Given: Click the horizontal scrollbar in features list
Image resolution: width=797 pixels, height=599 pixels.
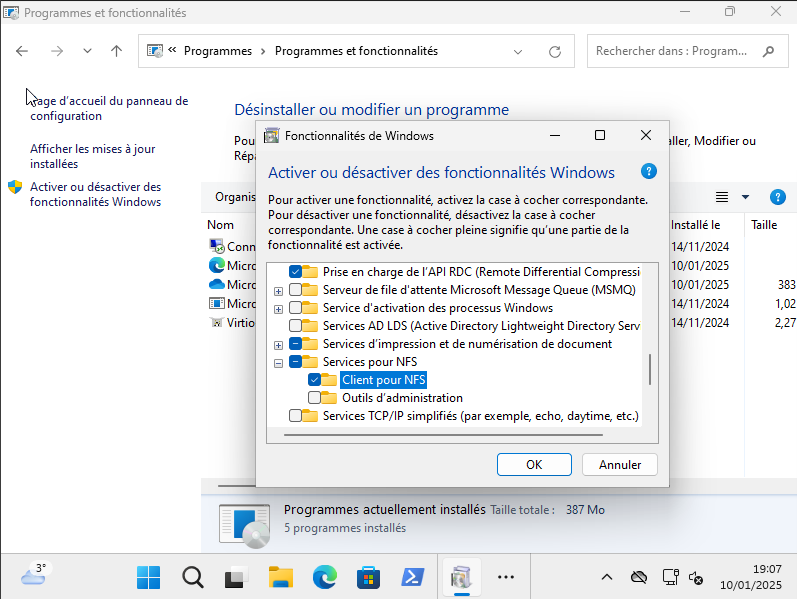Looking at the screenshot, I should coord(443,435).
